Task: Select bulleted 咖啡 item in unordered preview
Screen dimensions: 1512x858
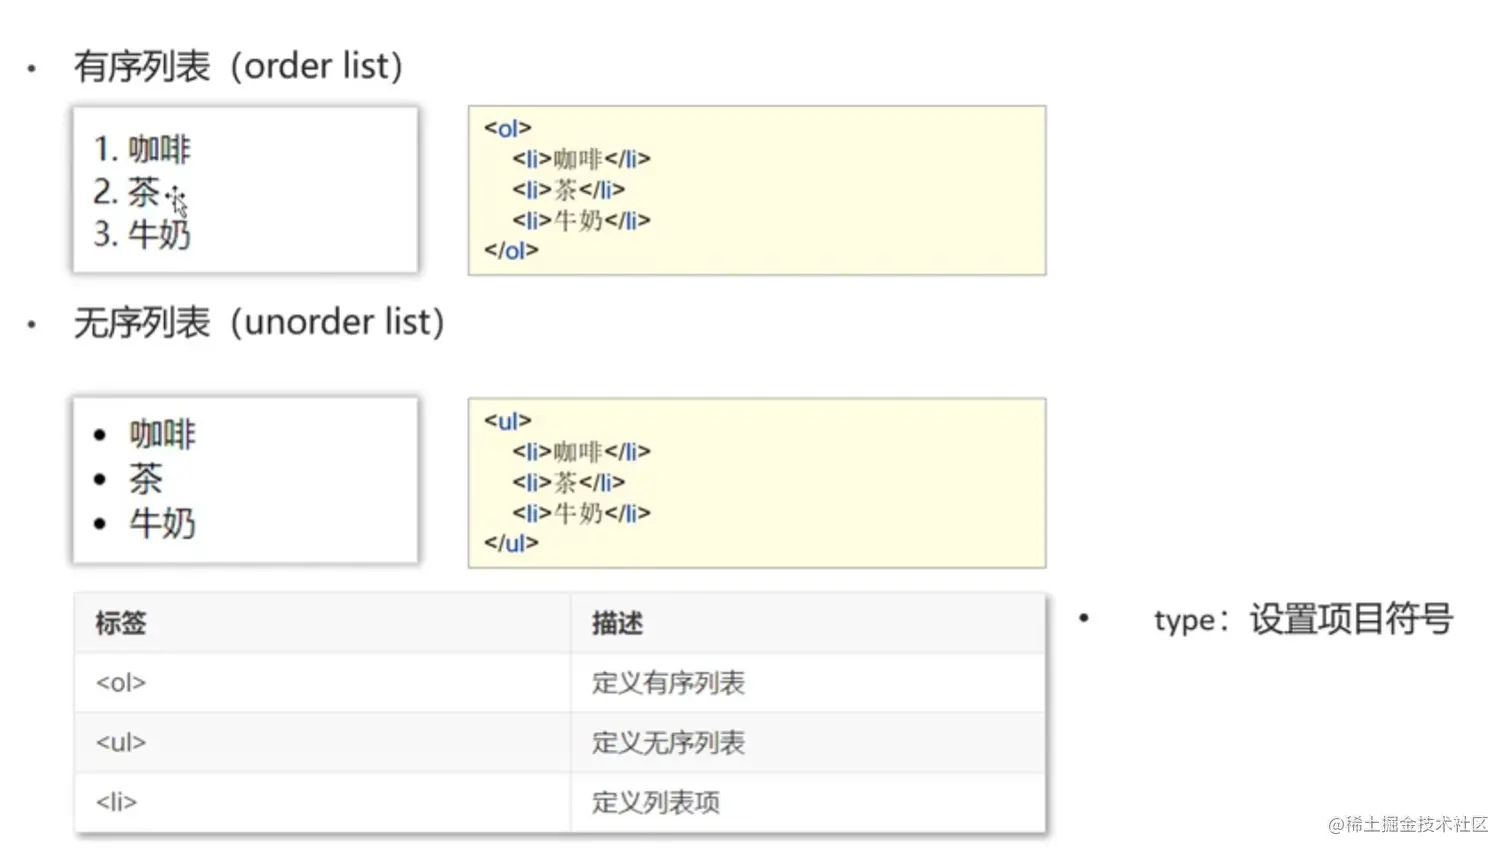Action: 162,434
